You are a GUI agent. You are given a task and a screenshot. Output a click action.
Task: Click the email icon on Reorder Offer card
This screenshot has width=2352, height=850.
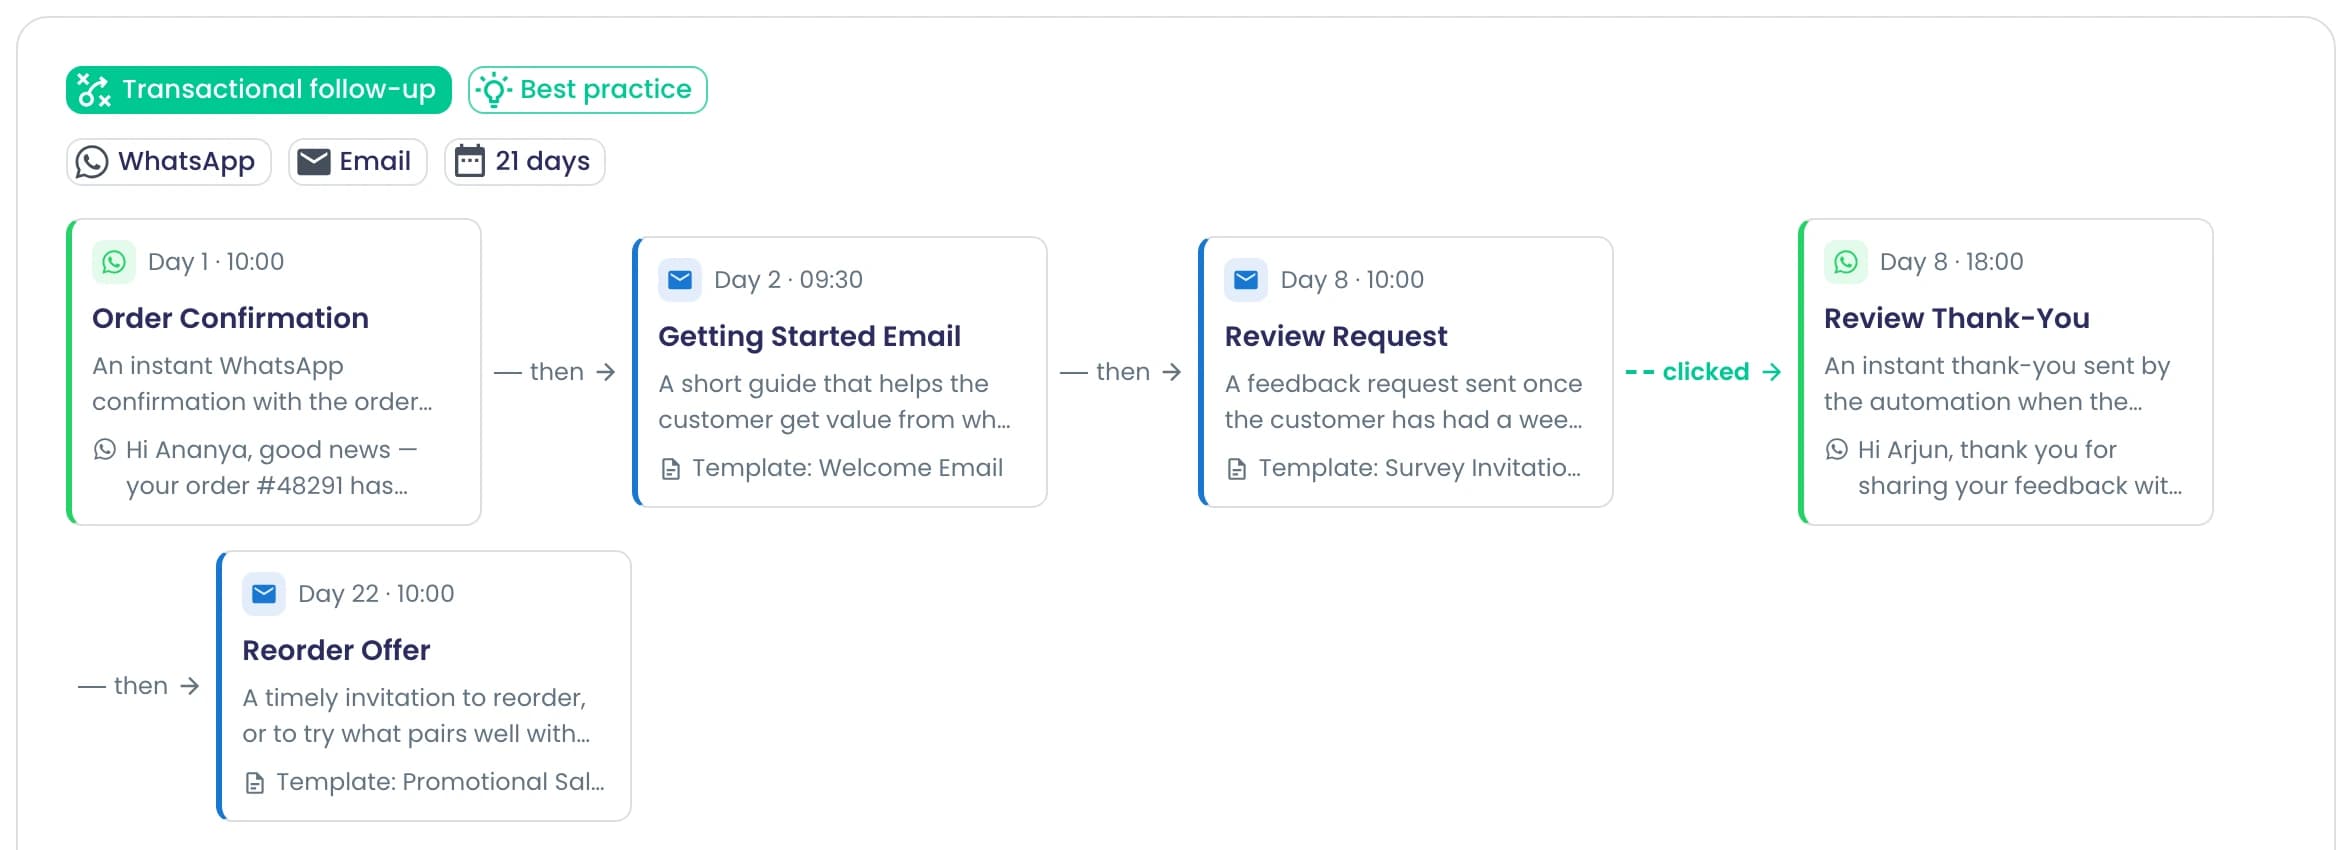point(264,594)
